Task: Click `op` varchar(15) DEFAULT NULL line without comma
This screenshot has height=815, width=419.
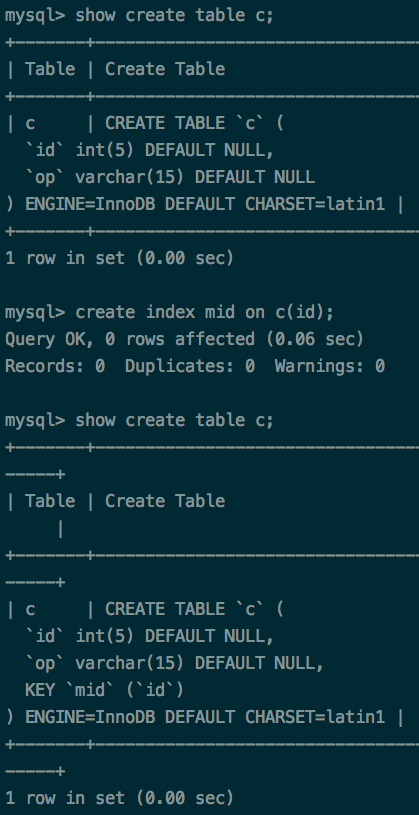Action: pyautogui.click(x=170, y=177)
